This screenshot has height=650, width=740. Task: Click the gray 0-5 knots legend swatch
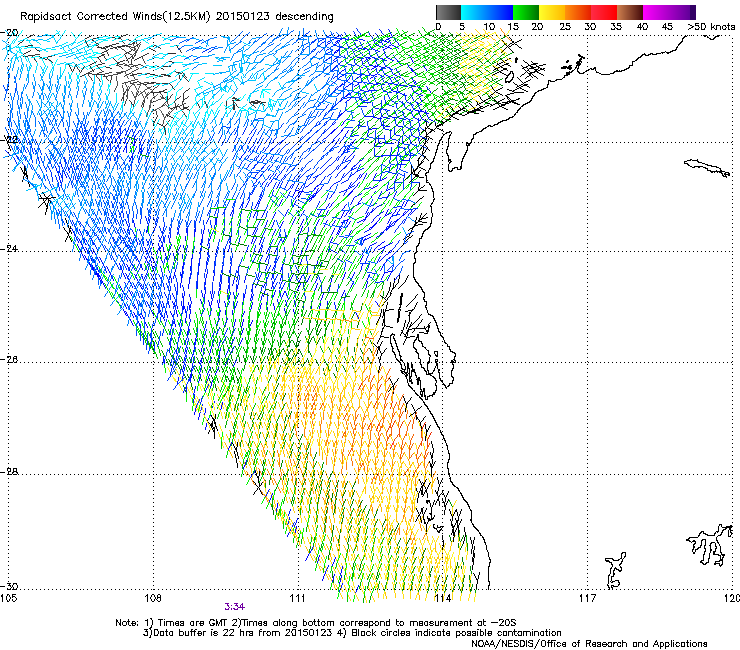tap(448, 12)
